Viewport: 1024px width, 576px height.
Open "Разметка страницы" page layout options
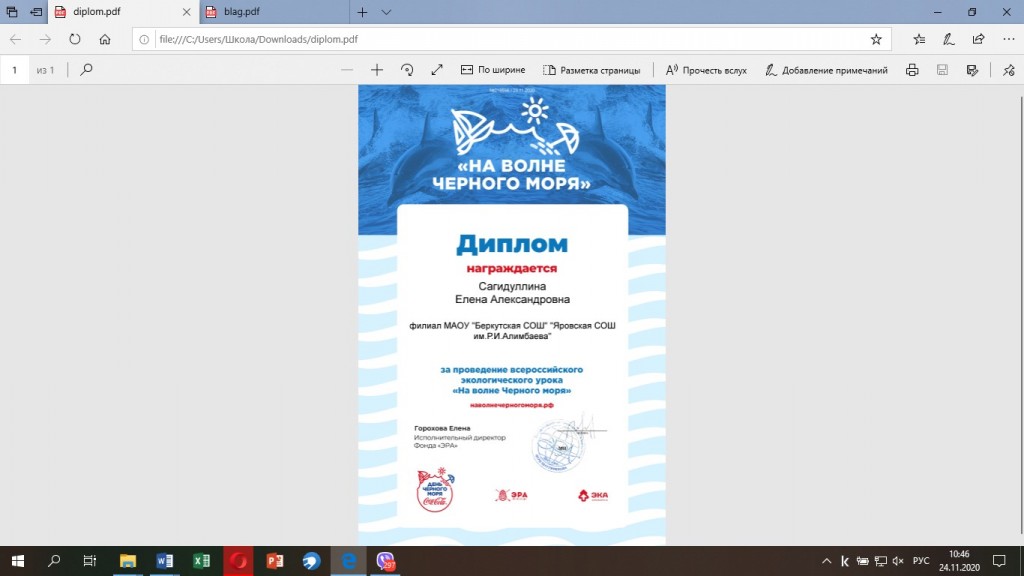click(x=590, y=70)
